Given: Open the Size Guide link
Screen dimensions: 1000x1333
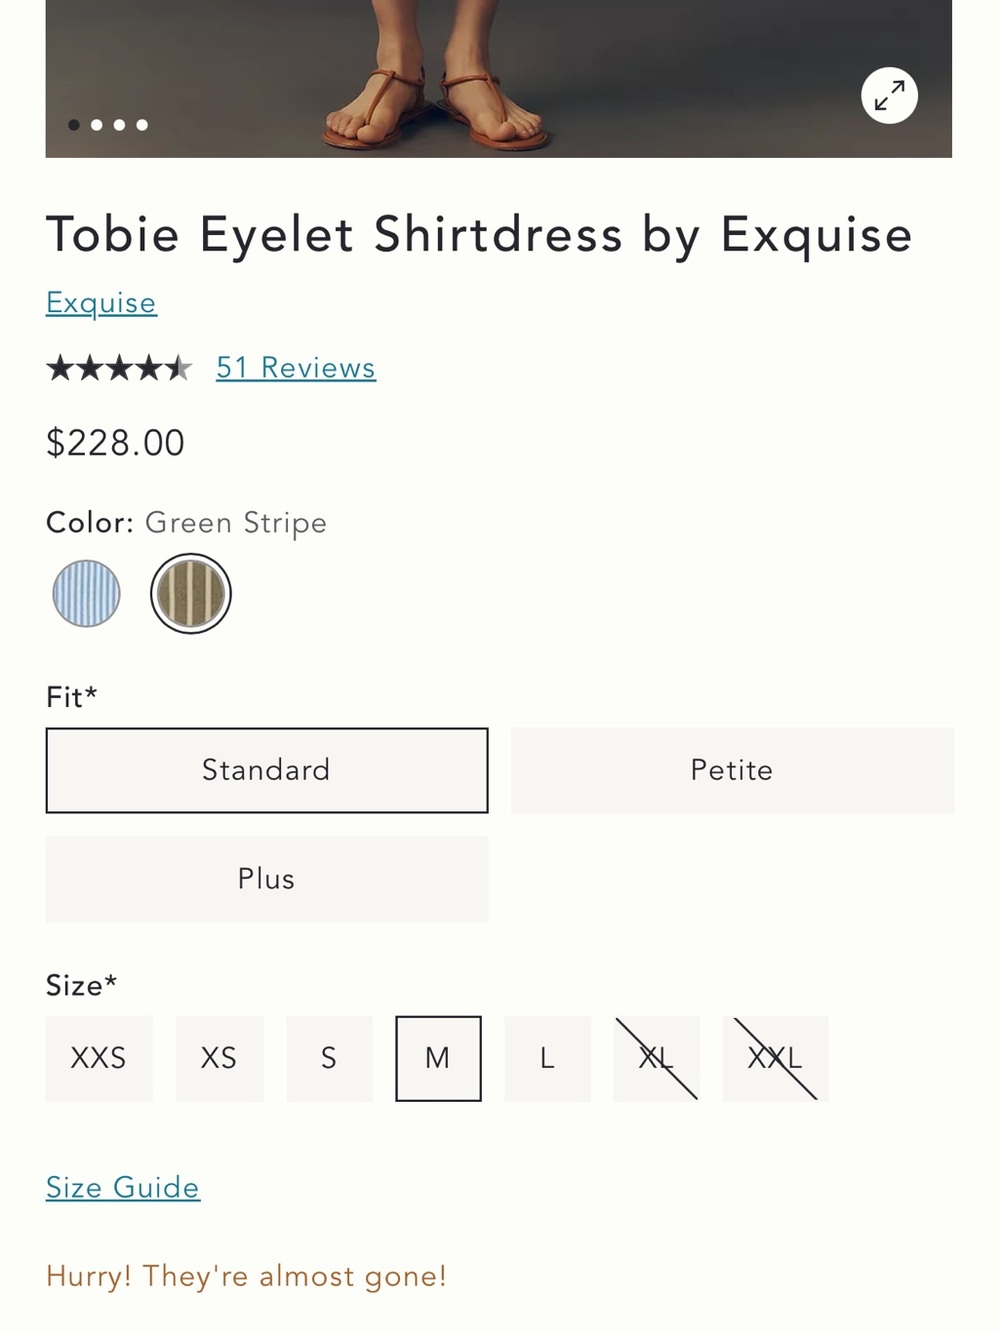Looking at the screenshot, I should coord(123,1187).
